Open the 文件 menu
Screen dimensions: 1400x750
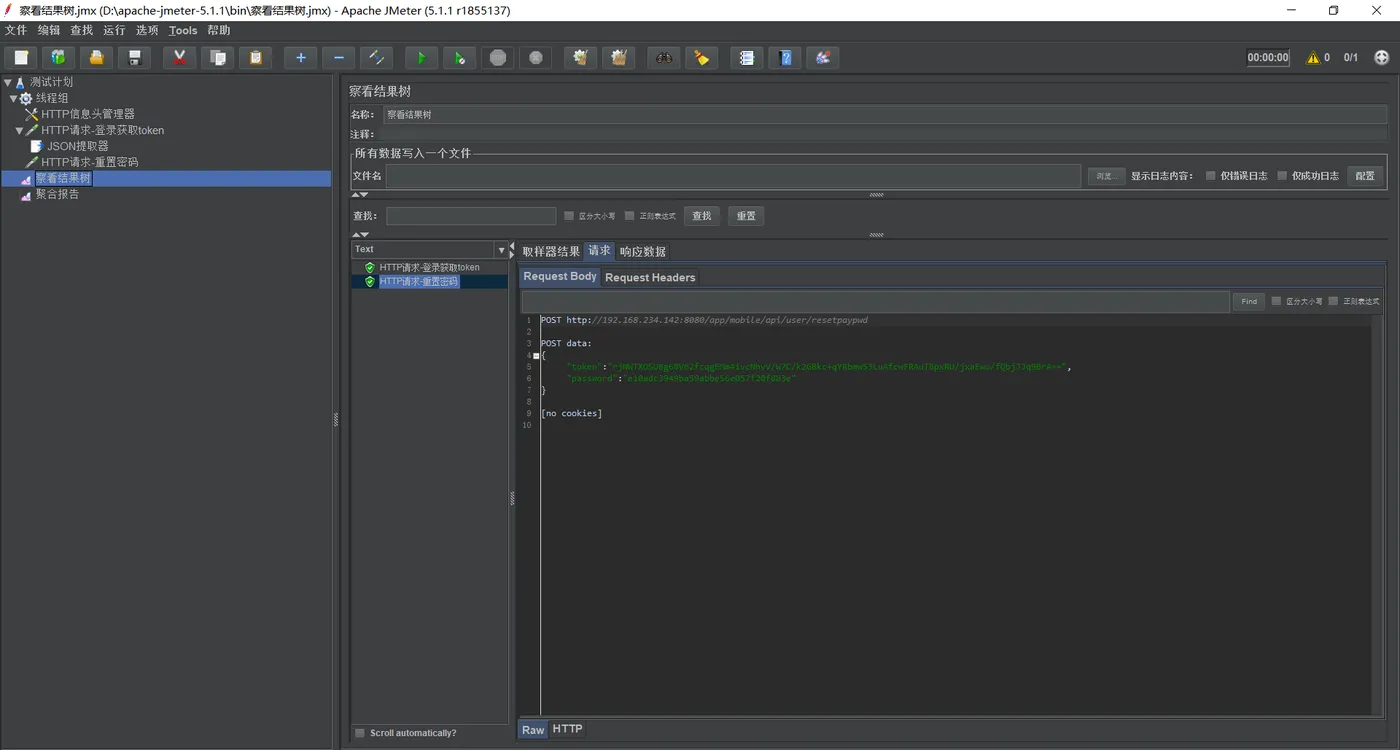coord(16,30)
